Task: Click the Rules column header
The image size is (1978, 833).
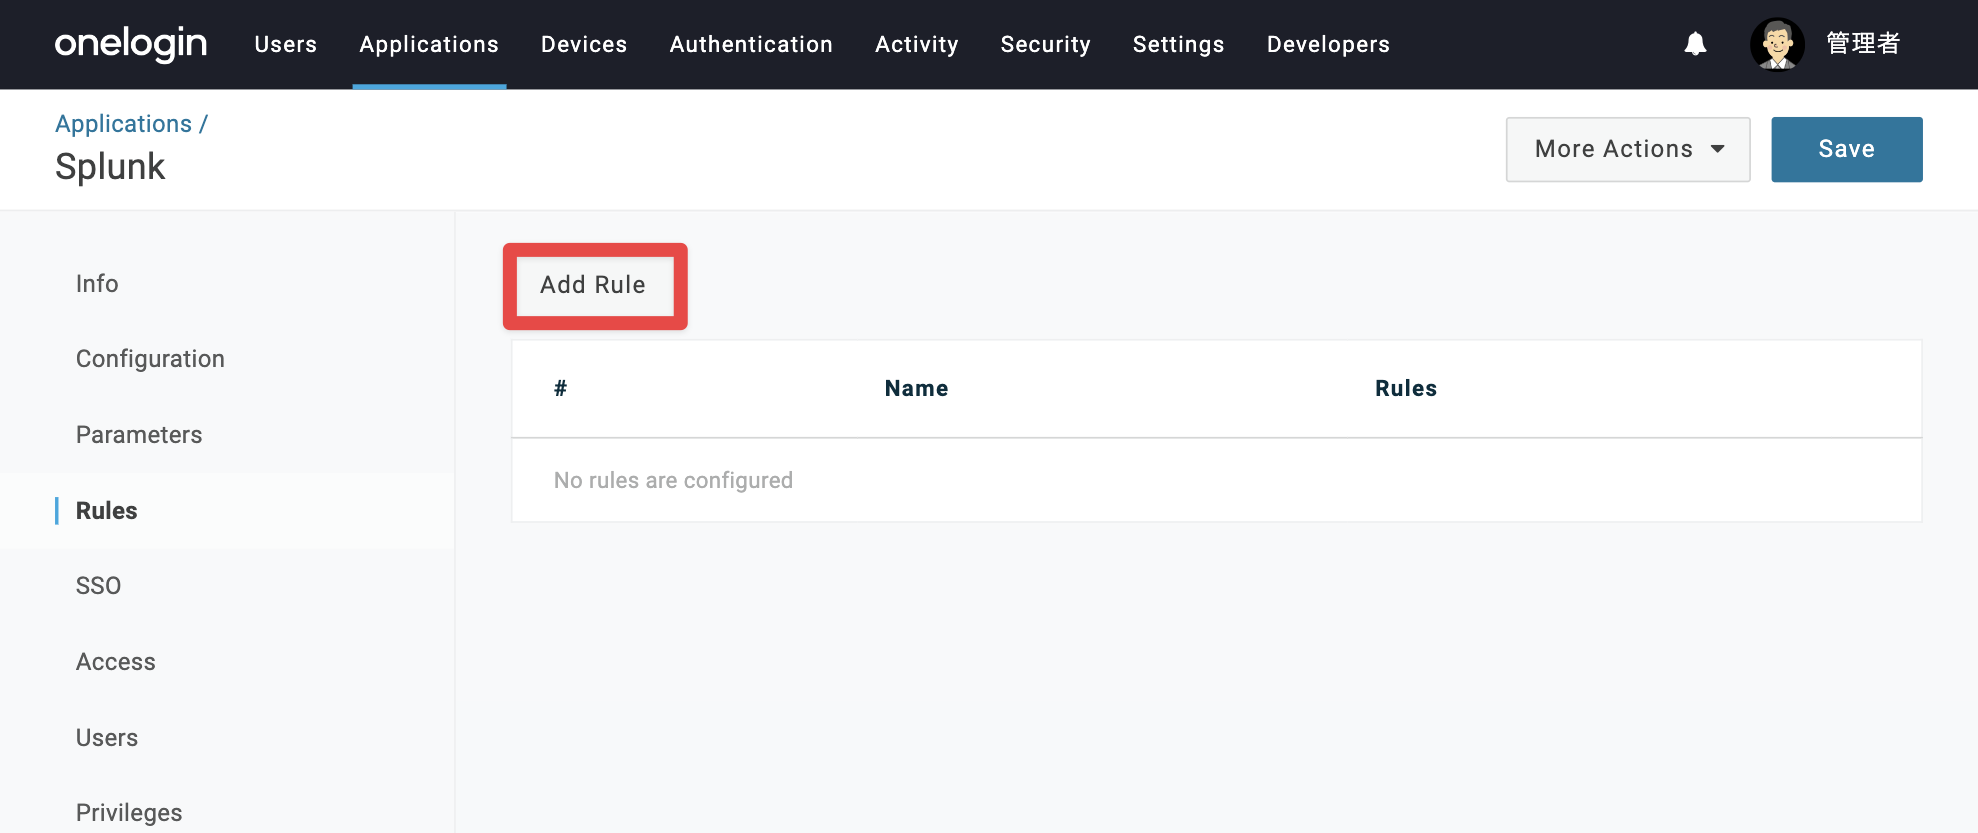Action: (x=1405, y=389)
